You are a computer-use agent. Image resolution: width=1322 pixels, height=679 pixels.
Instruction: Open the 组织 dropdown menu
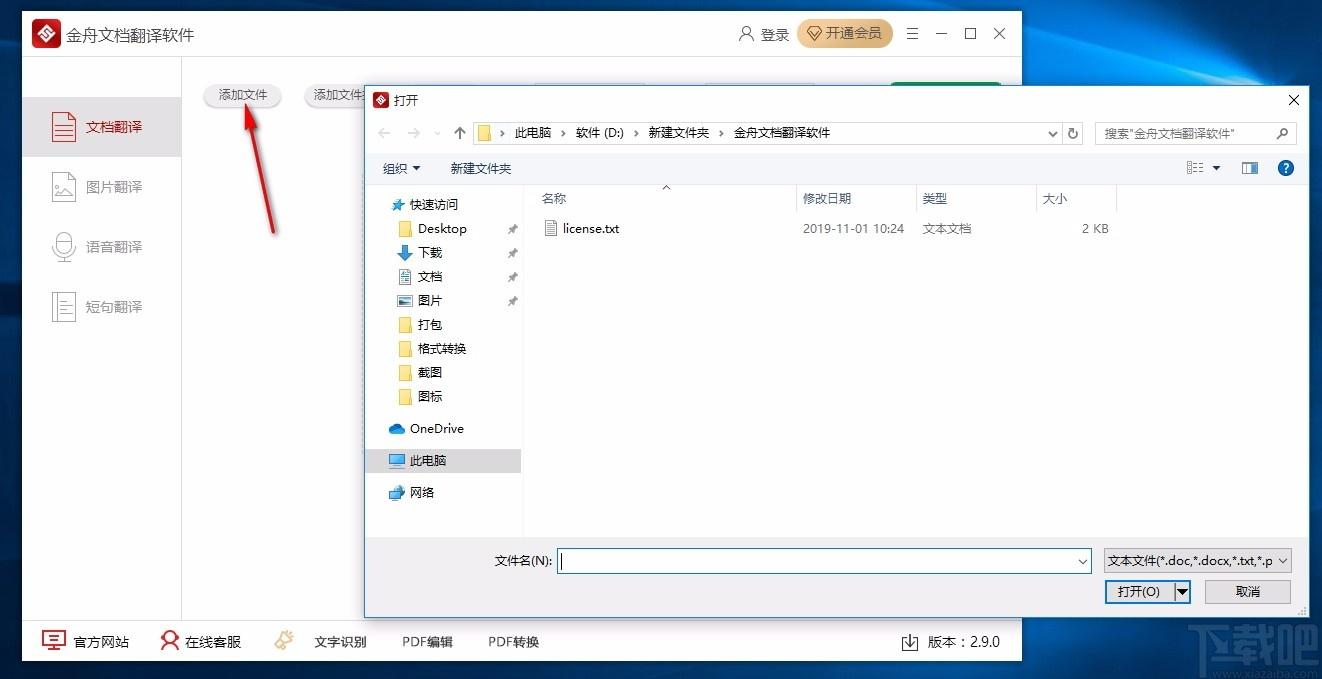point(402,168)
